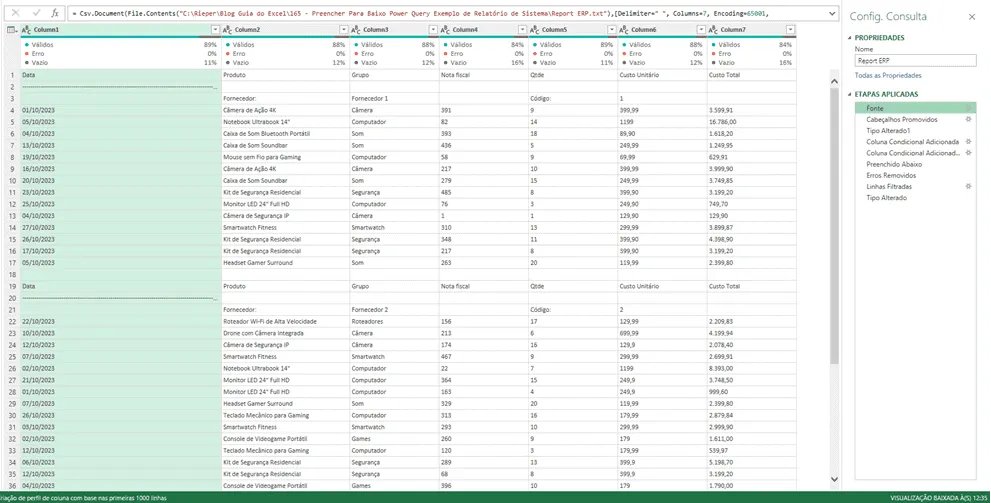
Task: Open settings gear for the Fonte step
Action: [x=968, y=108]
